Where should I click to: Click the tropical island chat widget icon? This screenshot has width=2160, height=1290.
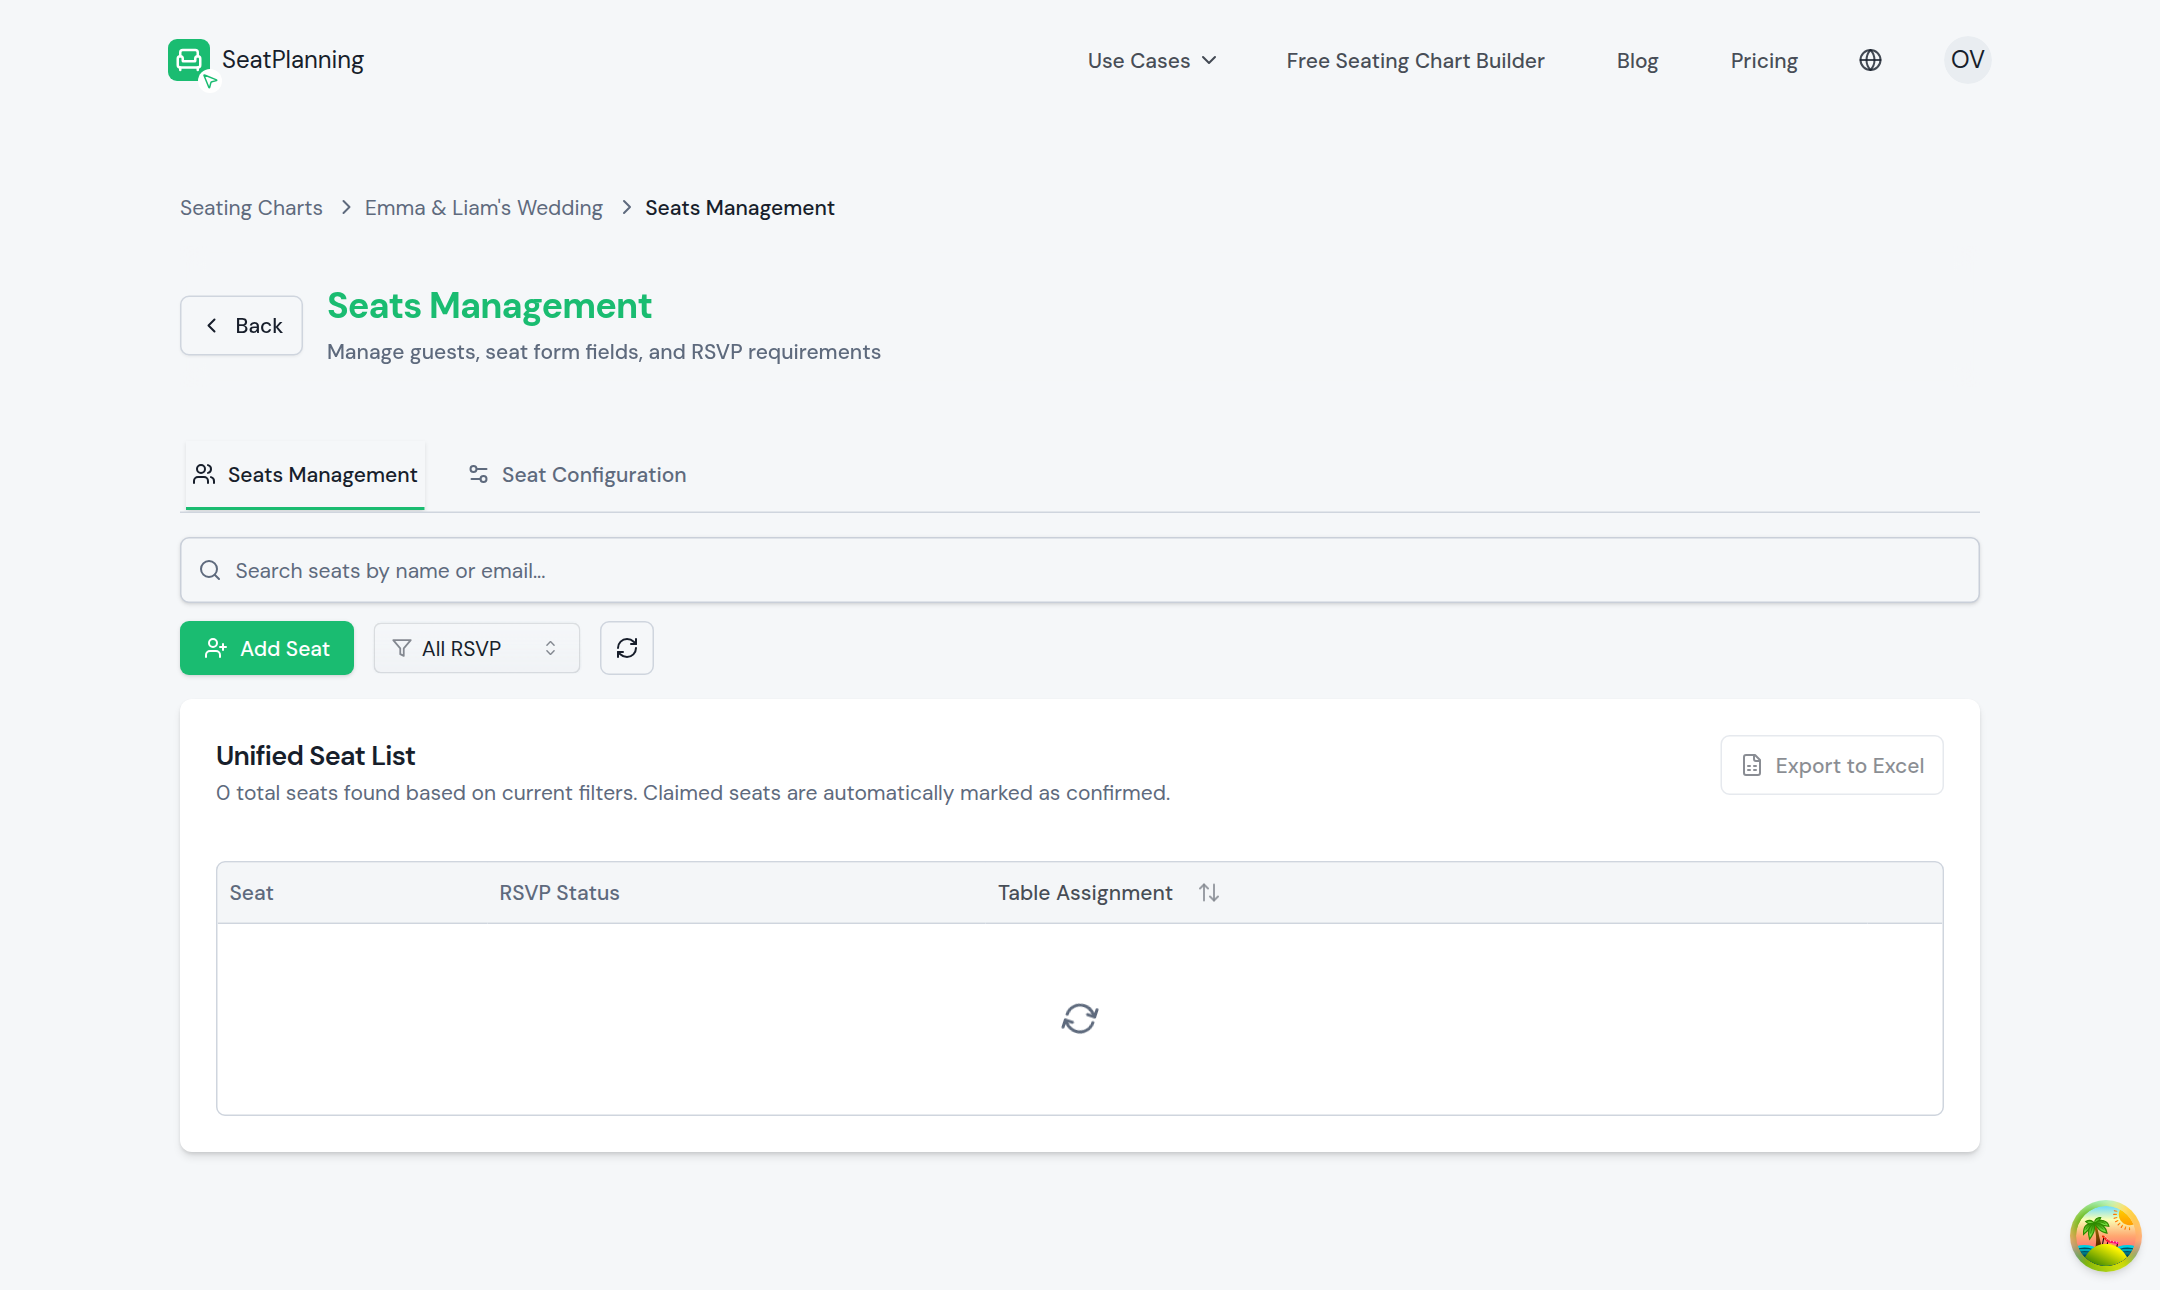tap(2105, 1236)
